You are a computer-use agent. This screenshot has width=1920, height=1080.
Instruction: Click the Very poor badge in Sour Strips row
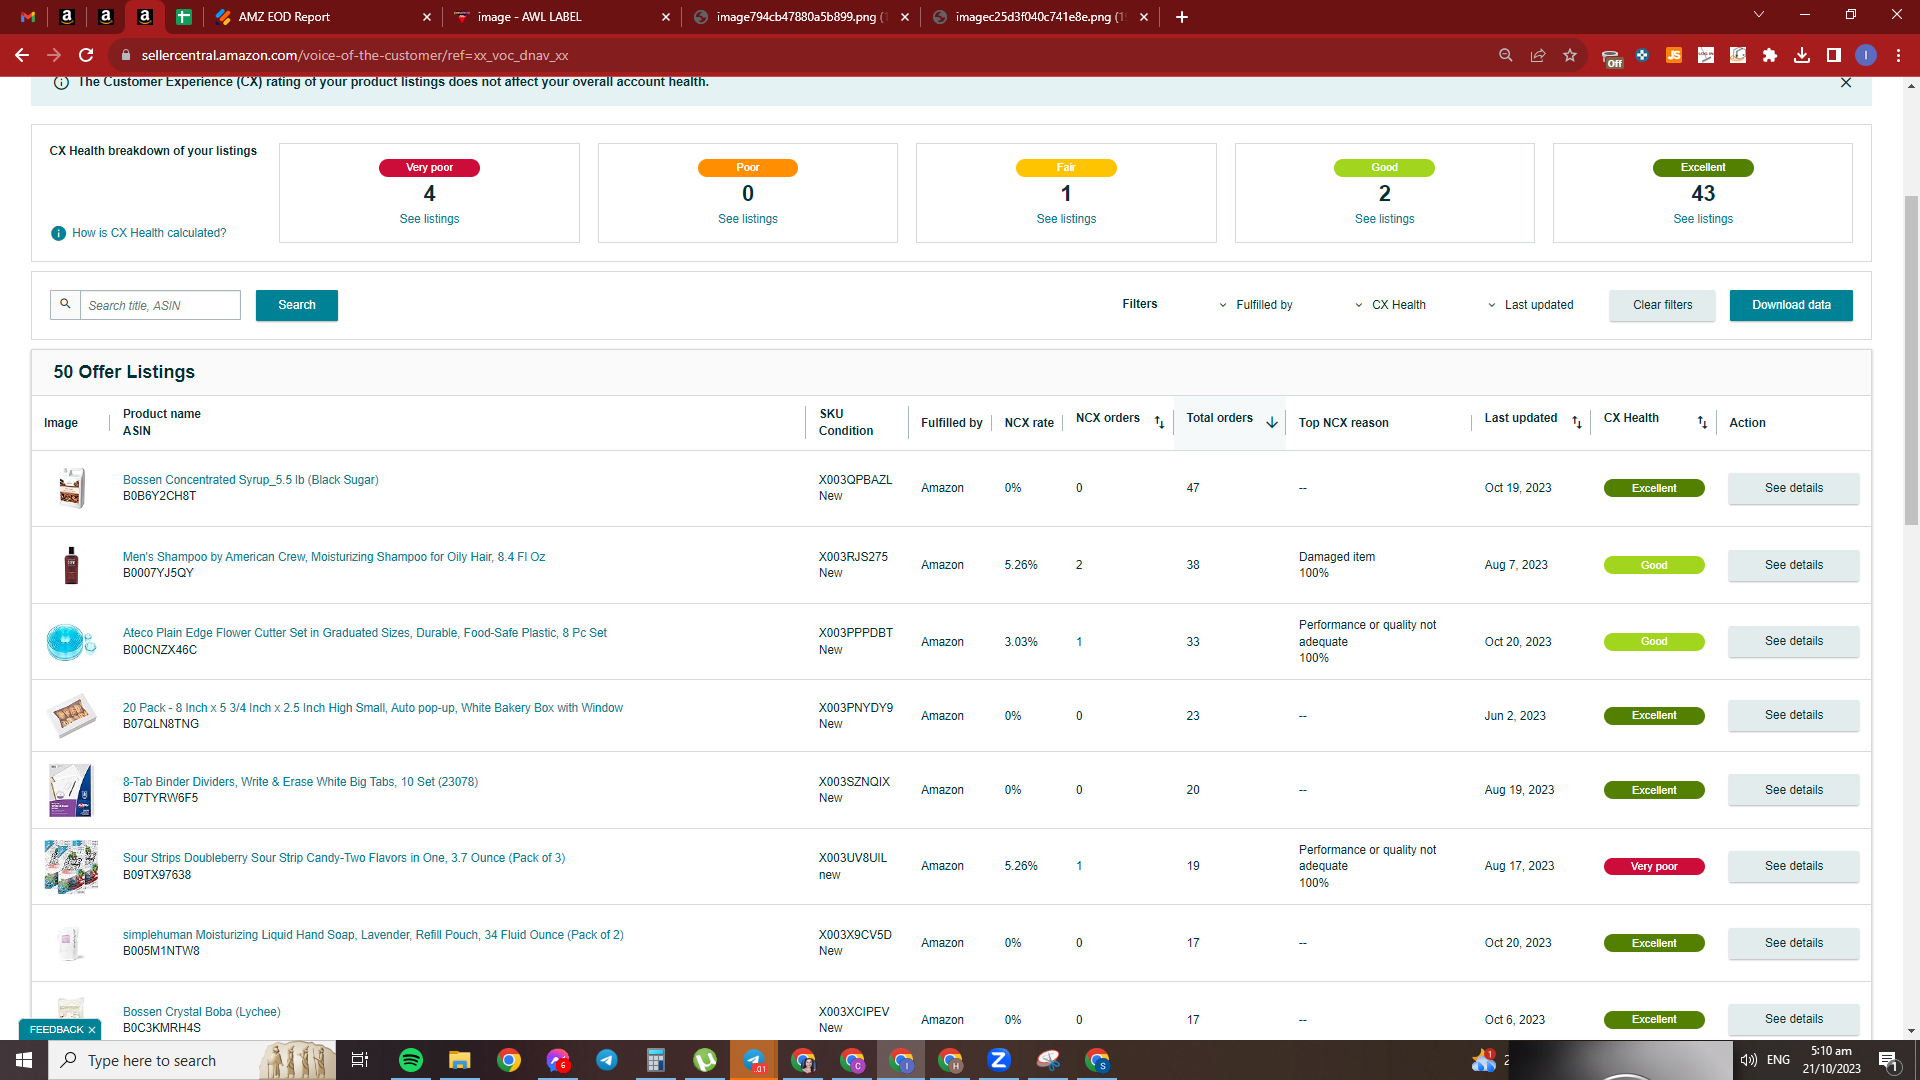point(1654,866)
